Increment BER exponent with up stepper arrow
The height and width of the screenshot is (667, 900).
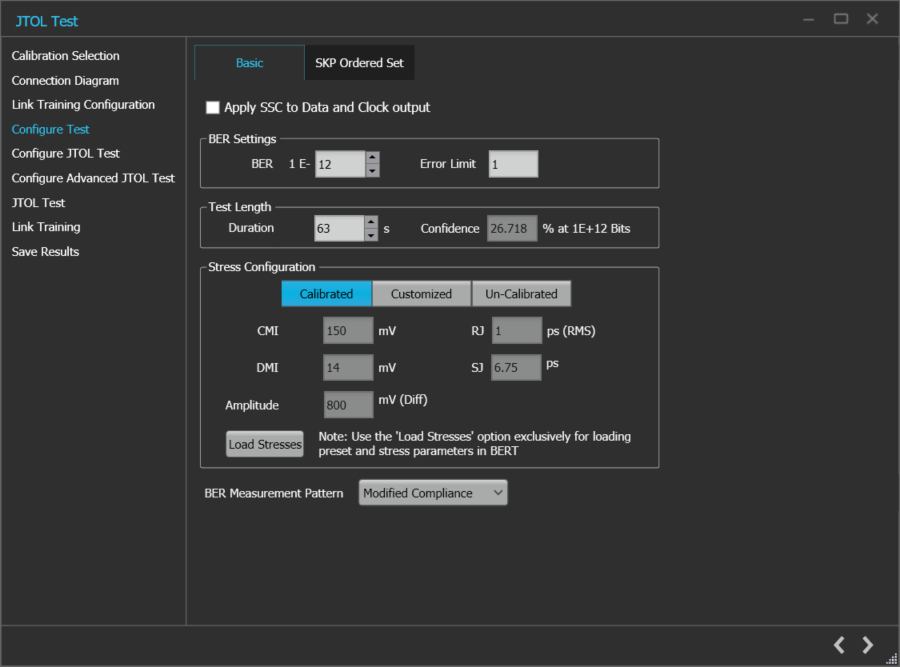[x=370, y=158]
